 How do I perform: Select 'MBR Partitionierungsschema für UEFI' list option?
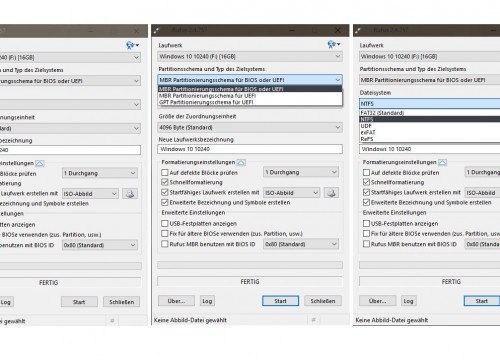[250, 96]
